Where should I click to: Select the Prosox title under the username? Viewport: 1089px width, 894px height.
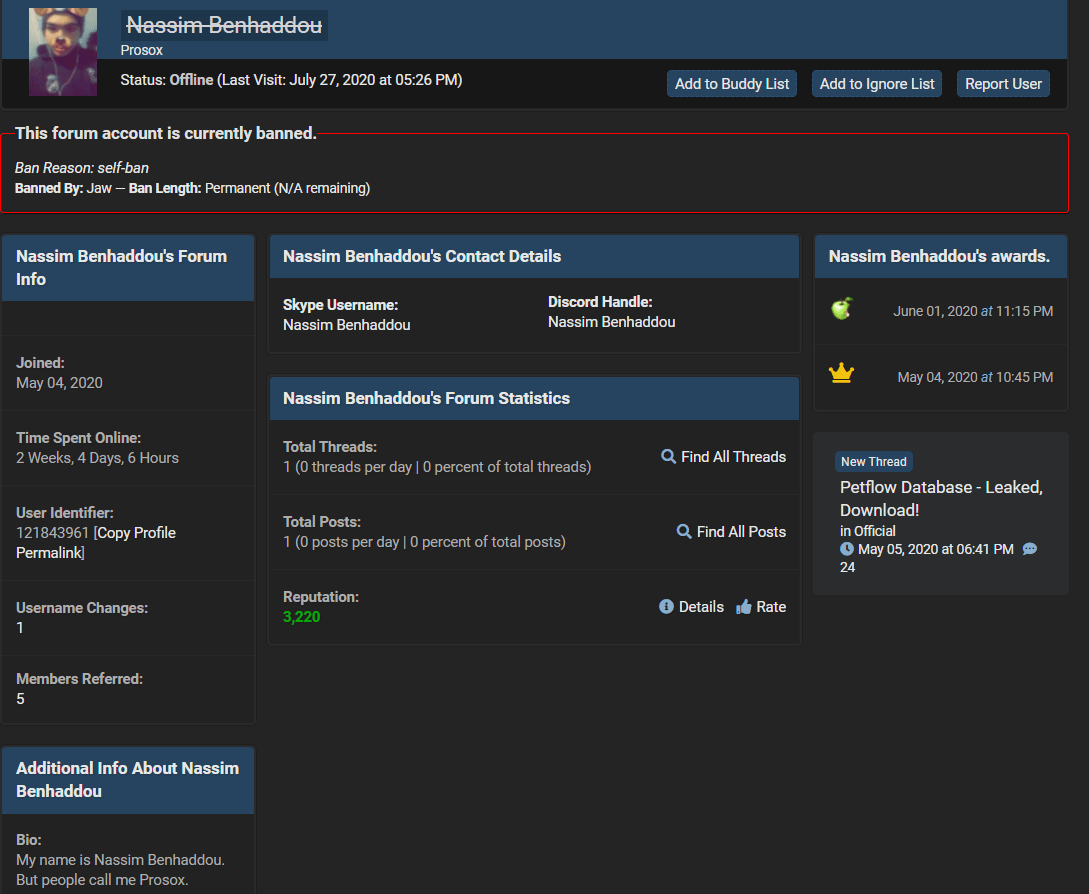click(140, 49)
